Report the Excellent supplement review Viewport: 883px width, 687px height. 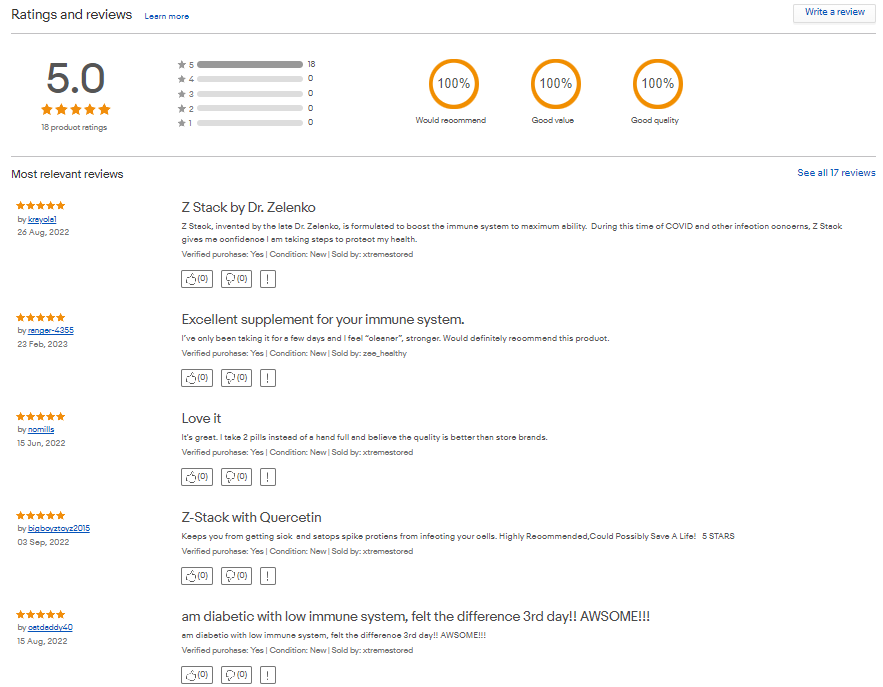[268, 378]
